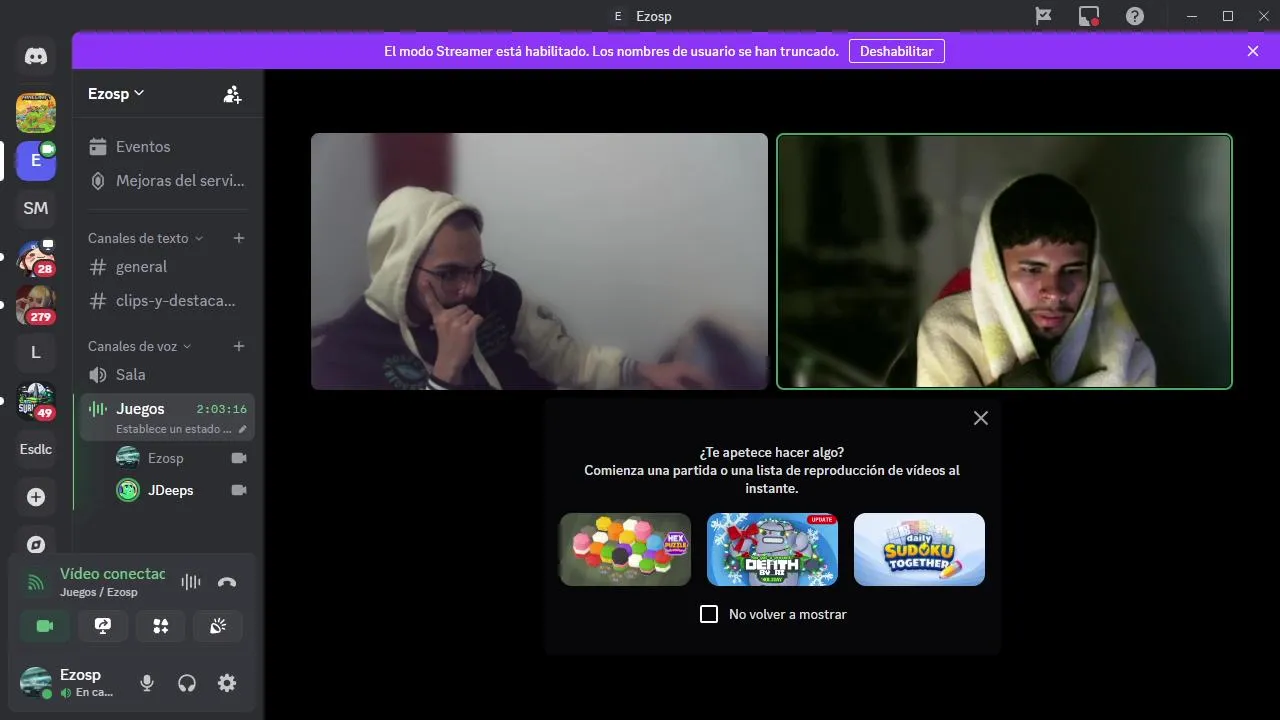Image resolution: width=1280 pixels, height=720 pixels.
Task: Dismiss the streamer mode banner
Action: pos(1253,51)
